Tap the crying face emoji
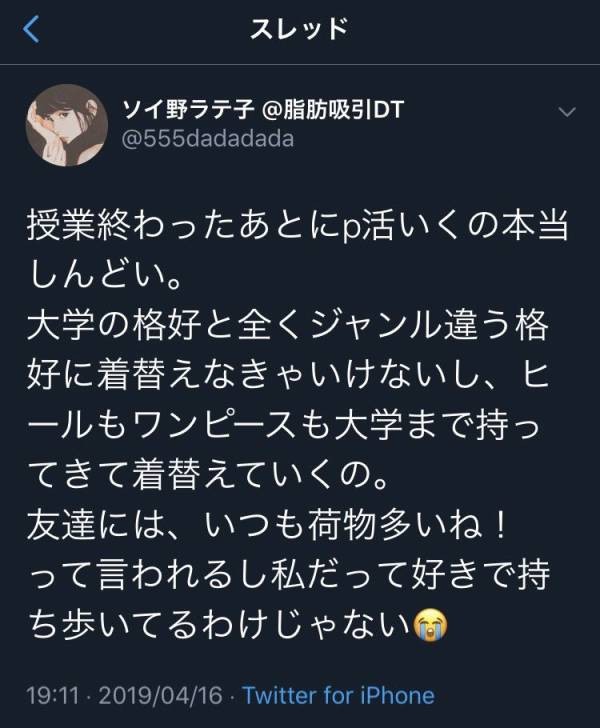The height and width of the screenshot is (728, 600). click(430, 625)
